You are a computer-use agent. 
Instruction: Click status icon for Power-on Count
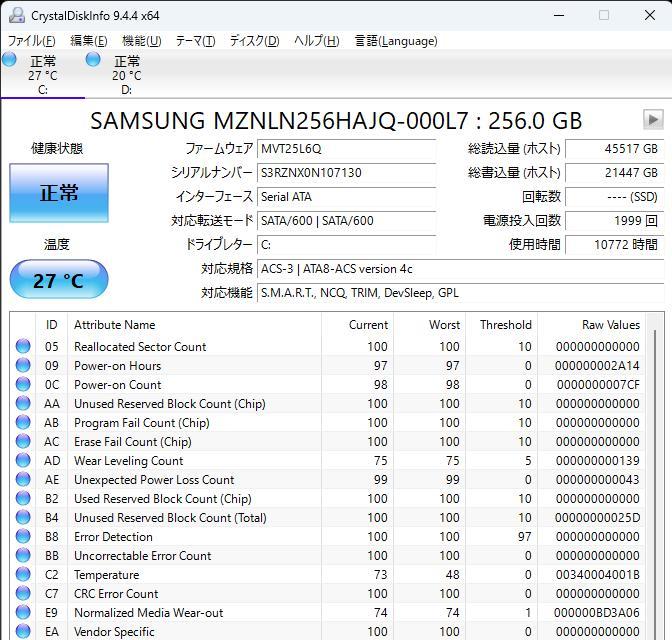23,385
